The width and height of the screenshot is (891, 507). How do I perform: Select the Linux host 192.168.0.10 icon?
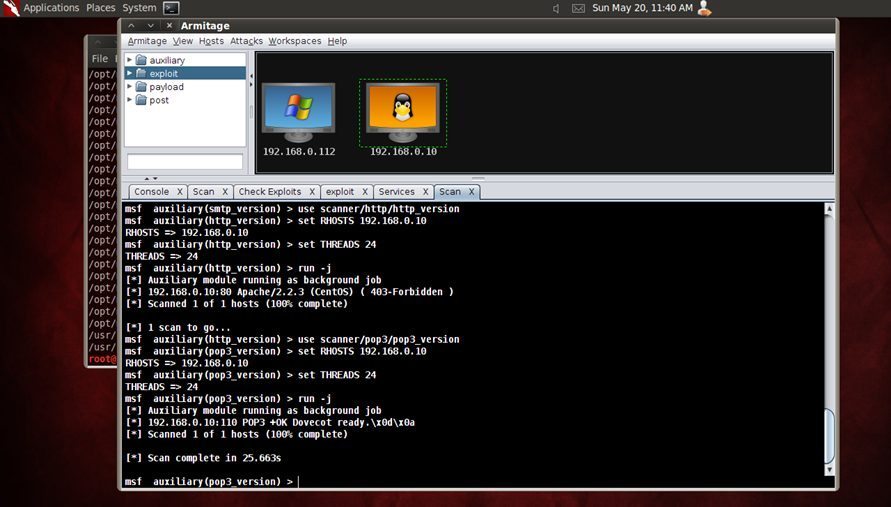[x=402, y=113]
